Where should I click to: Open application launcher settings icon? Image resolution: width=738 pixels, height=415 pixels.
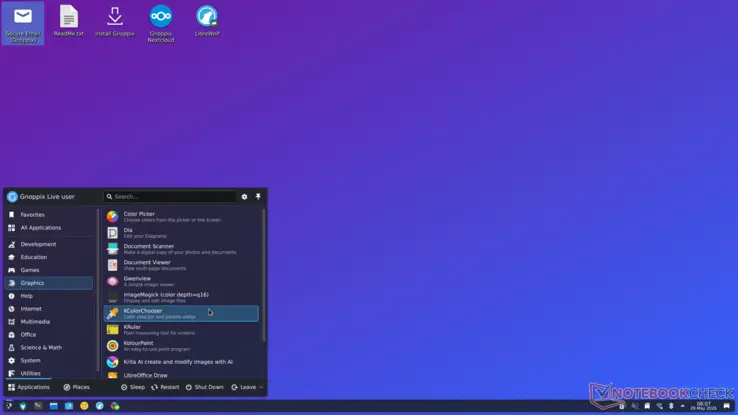tap(244, 197)
